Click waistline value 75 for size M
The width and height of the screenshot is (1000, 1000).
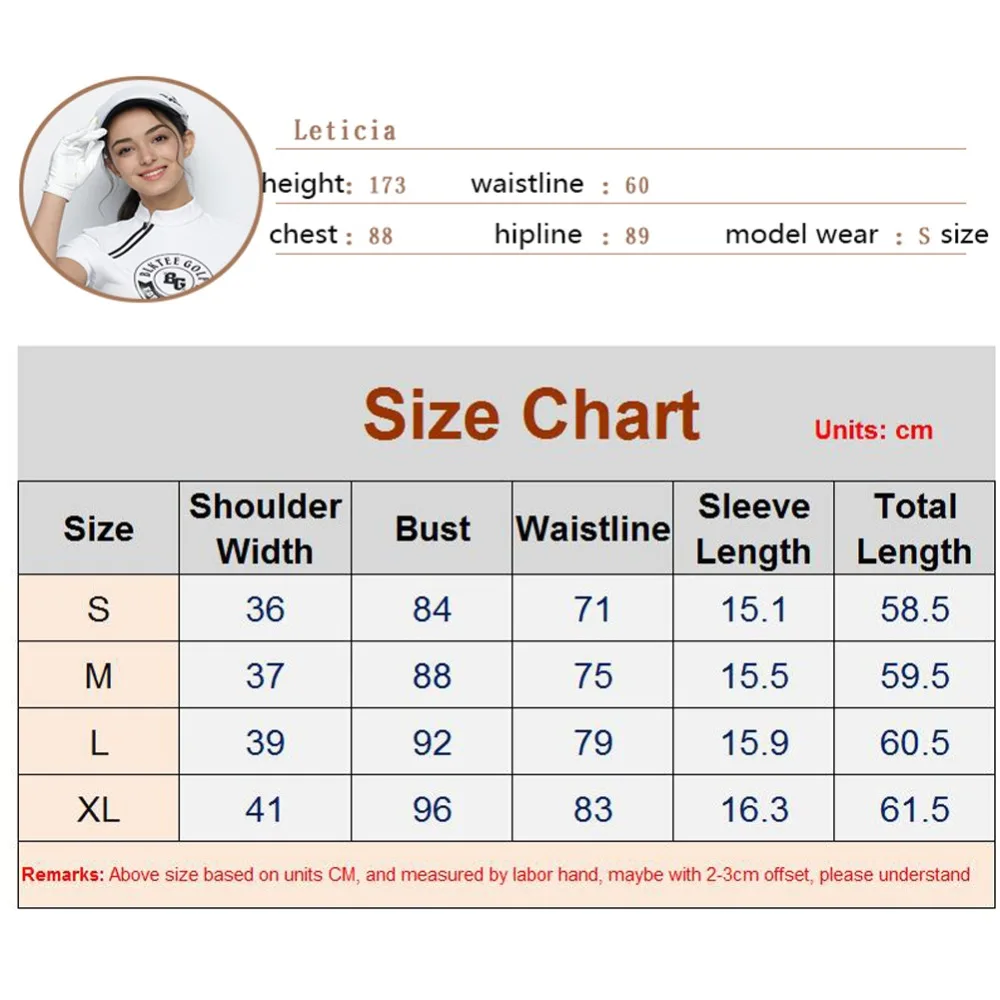593,676
